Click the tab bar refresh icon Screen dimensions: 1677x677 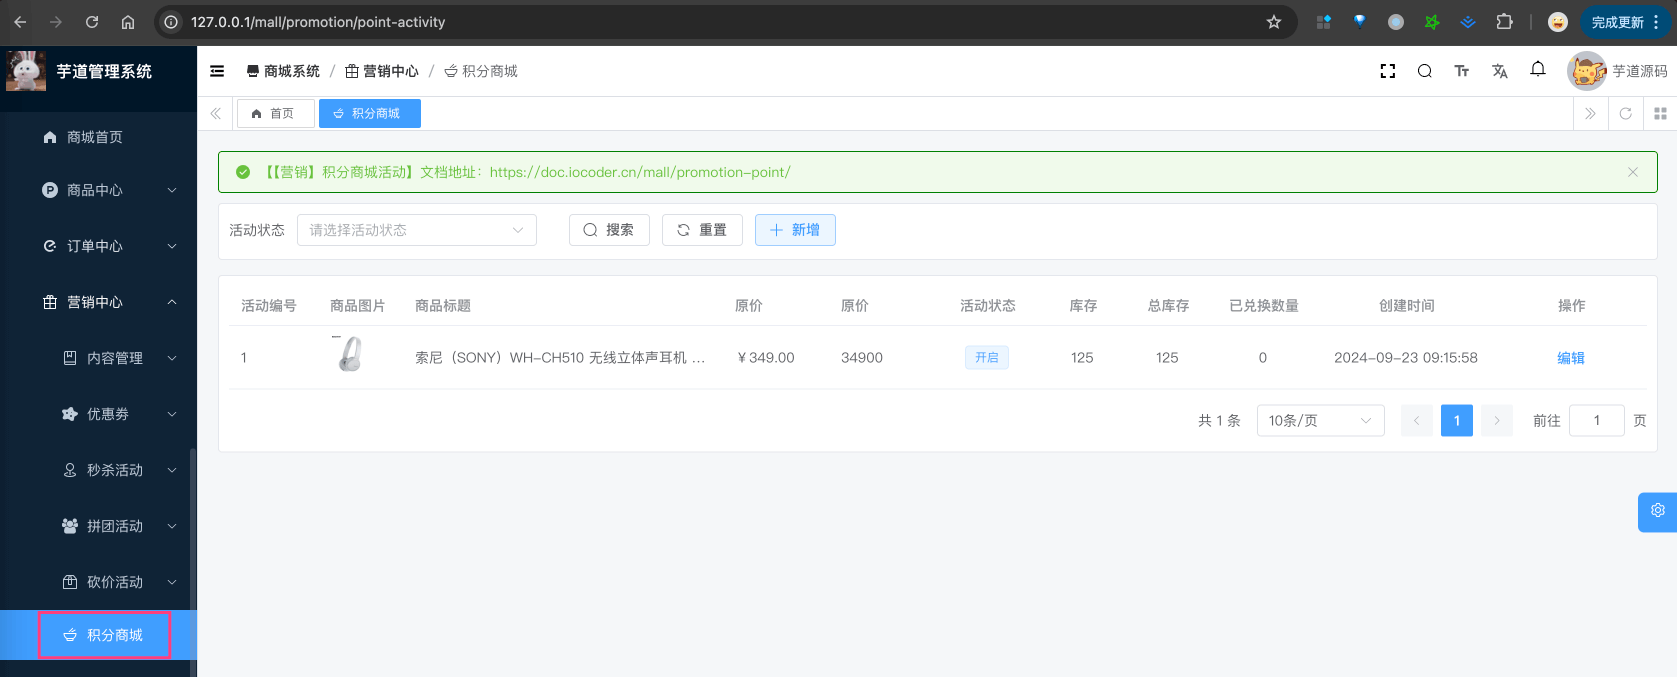coord(1625,114)
